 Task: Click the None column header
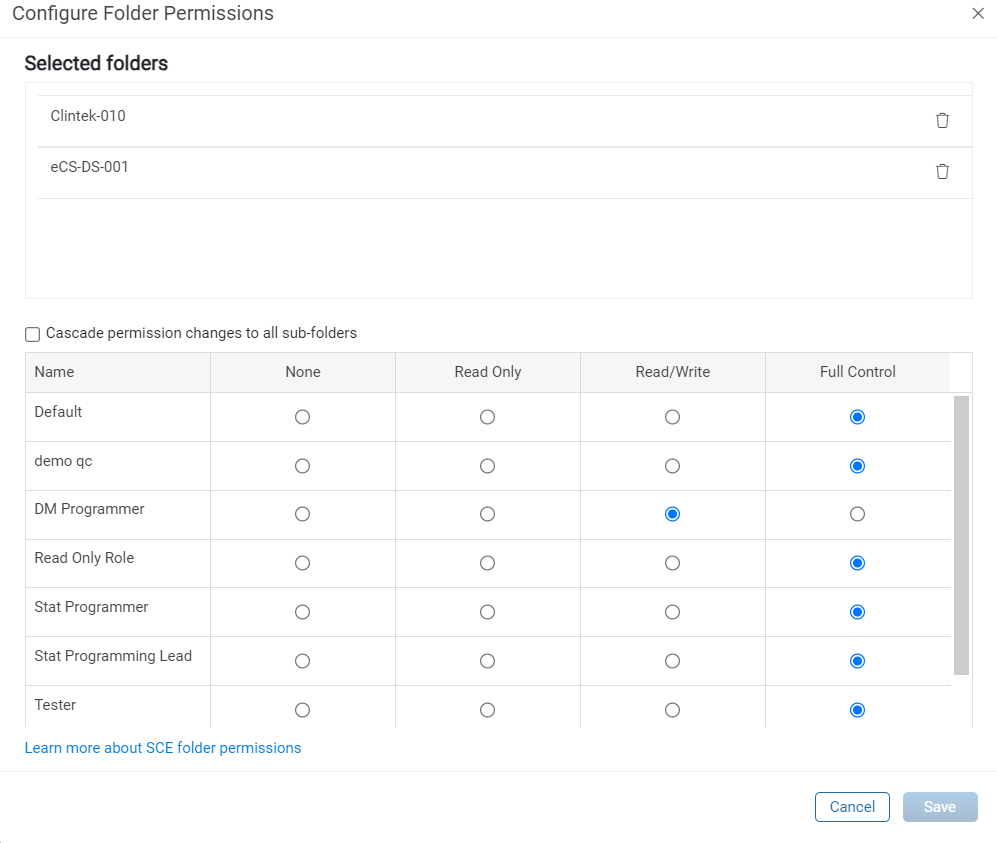303,372
